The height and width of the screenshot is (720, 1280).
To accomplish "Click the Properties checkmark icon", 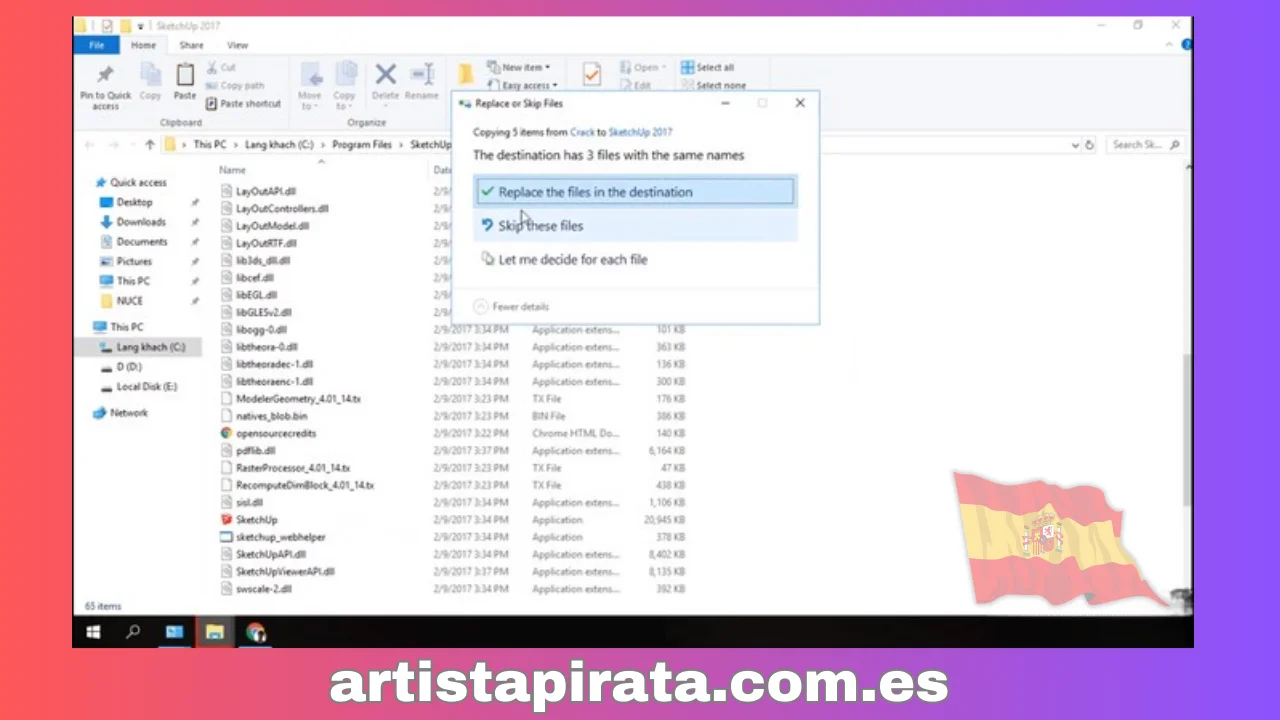I will point(591,75).
